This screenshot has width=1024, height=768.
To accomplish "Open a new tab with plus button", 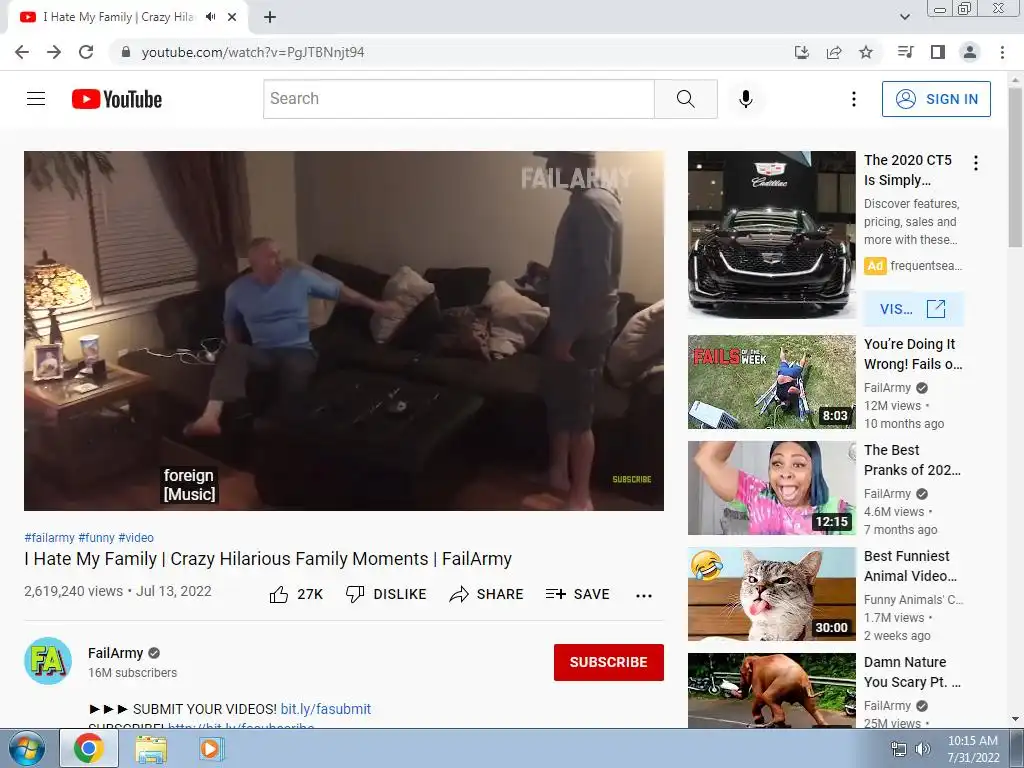I will (270, 18).
